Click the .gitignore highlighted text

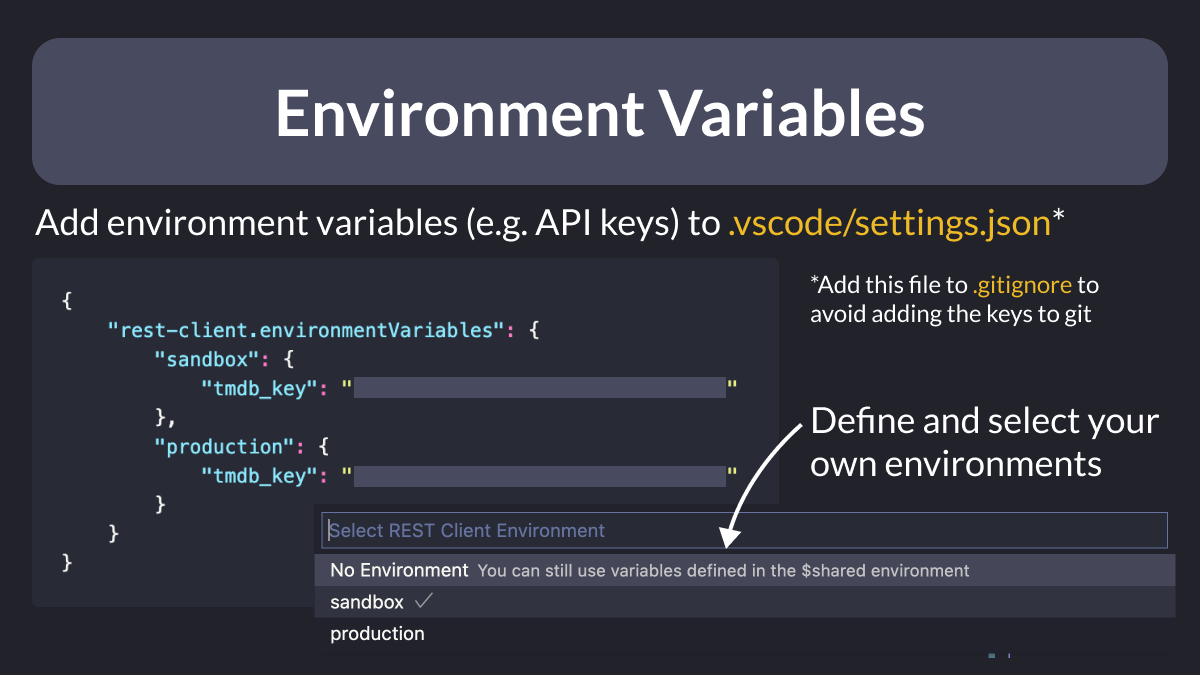coord(1021,285)
